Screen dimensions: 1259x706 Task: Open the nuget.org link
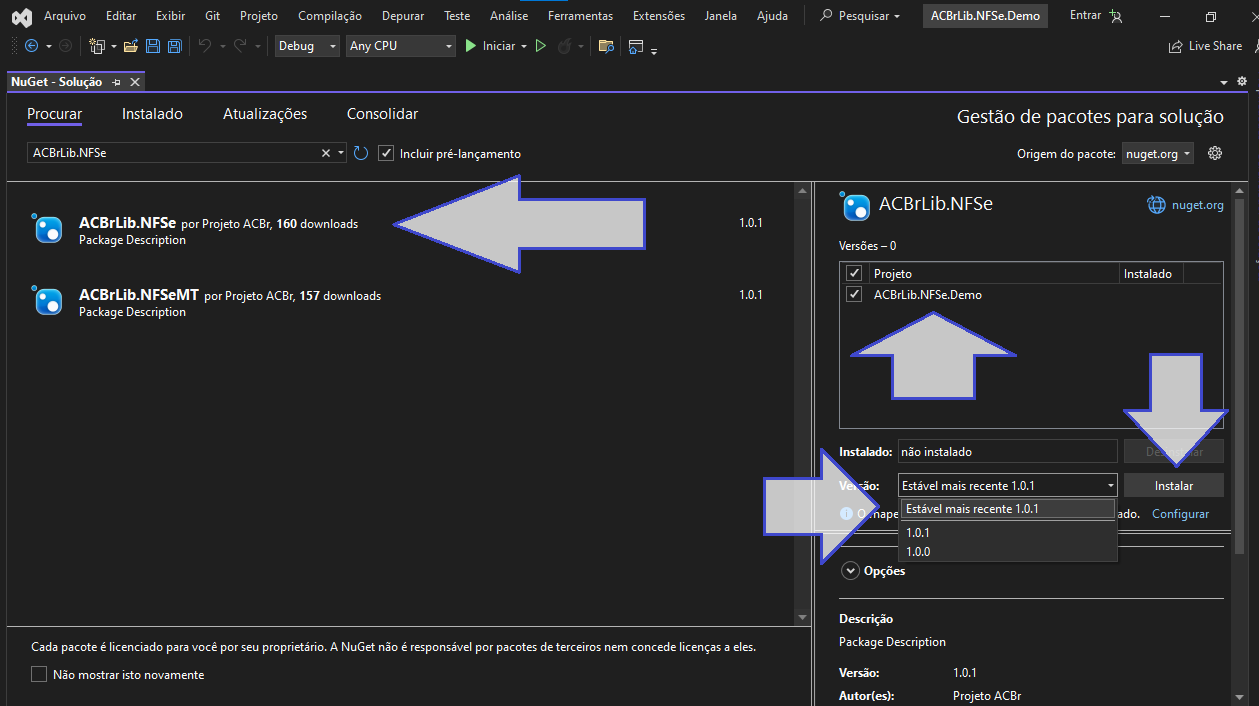click(1197, 205)
